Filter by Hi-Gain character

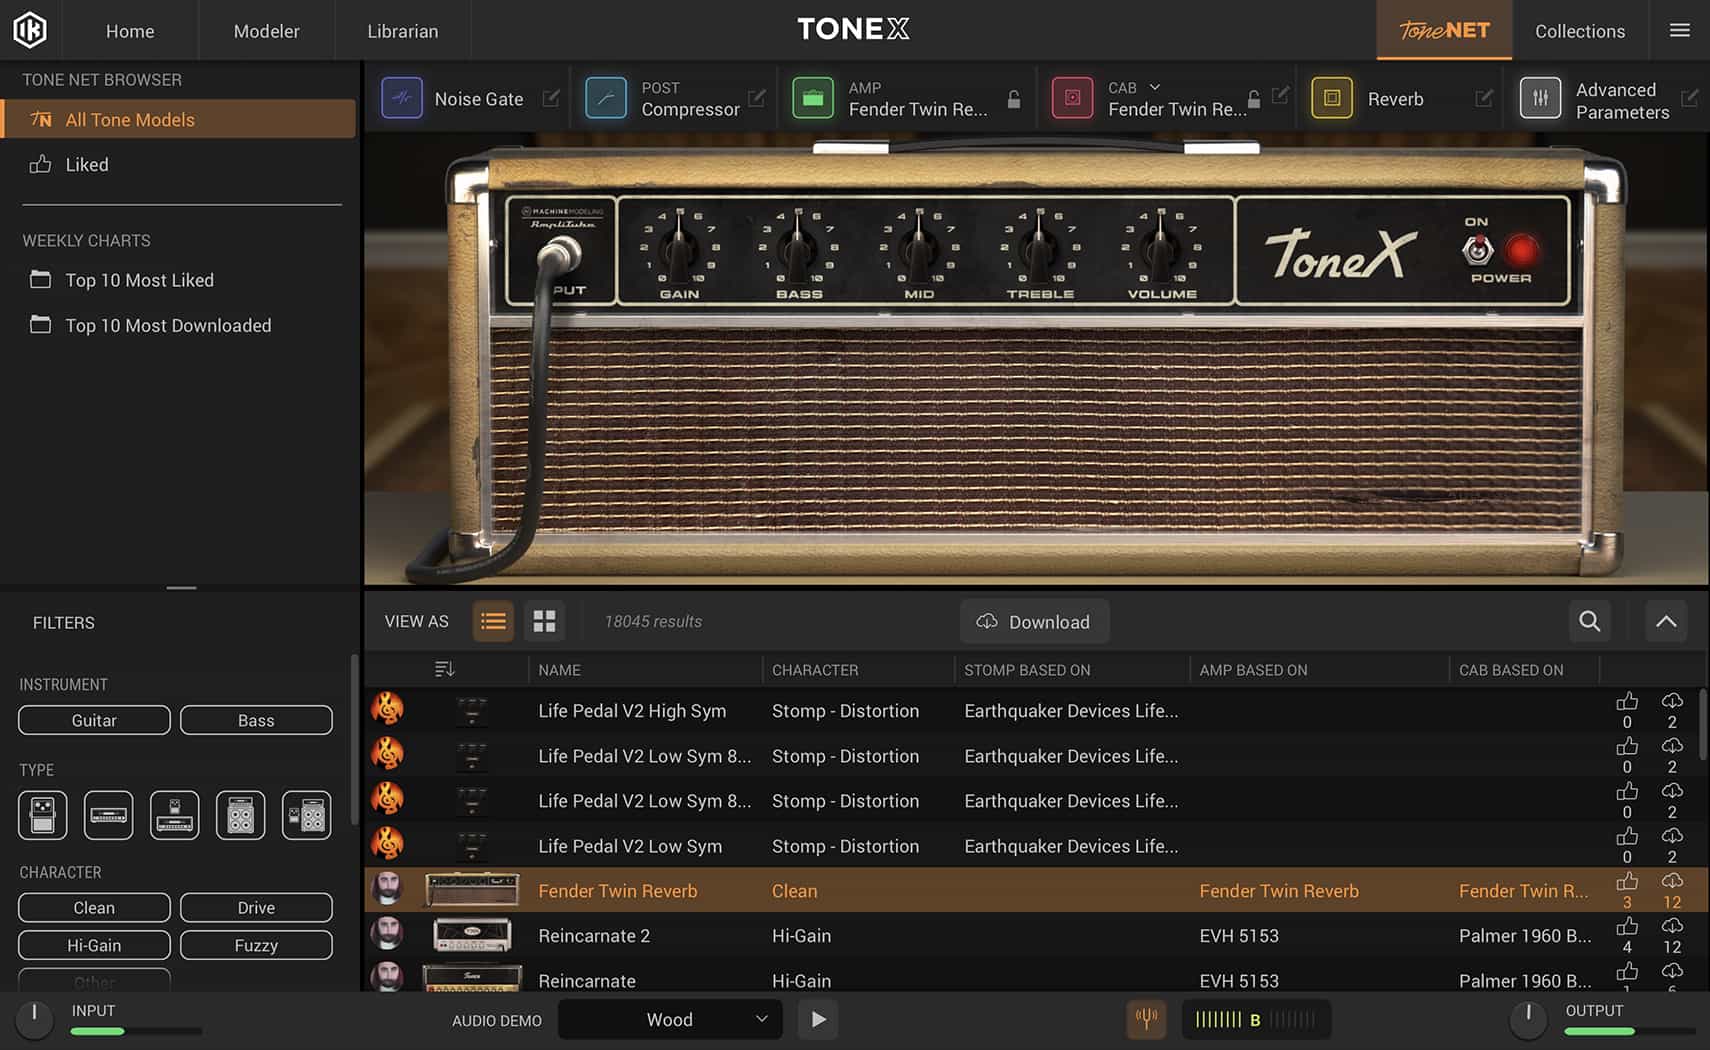[94, 945]
